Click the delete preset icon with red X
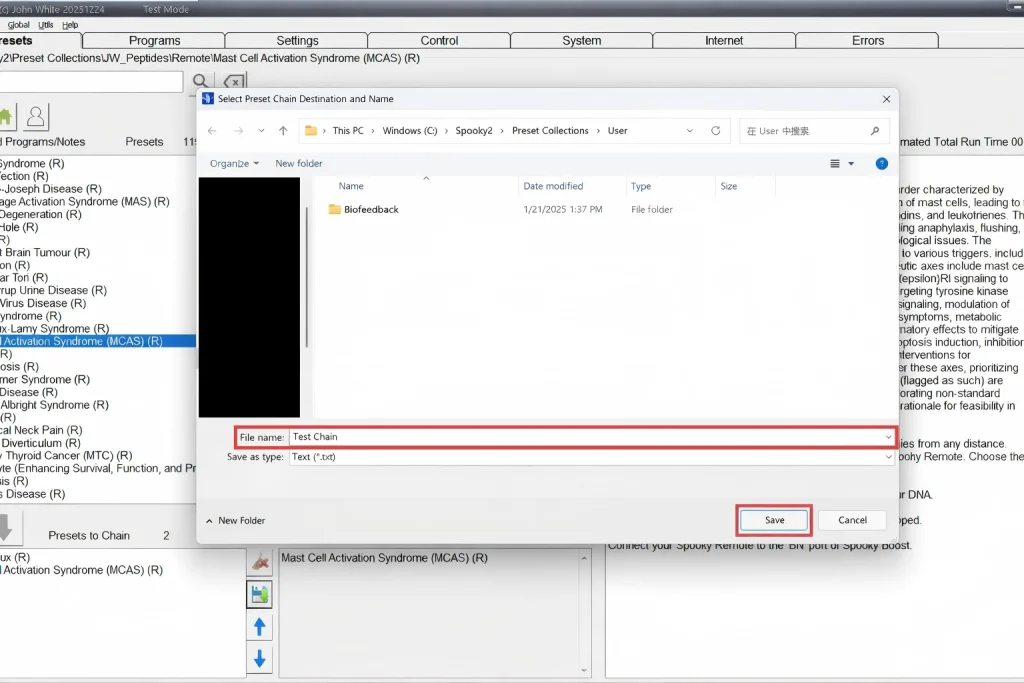 (x=260, y=562)
